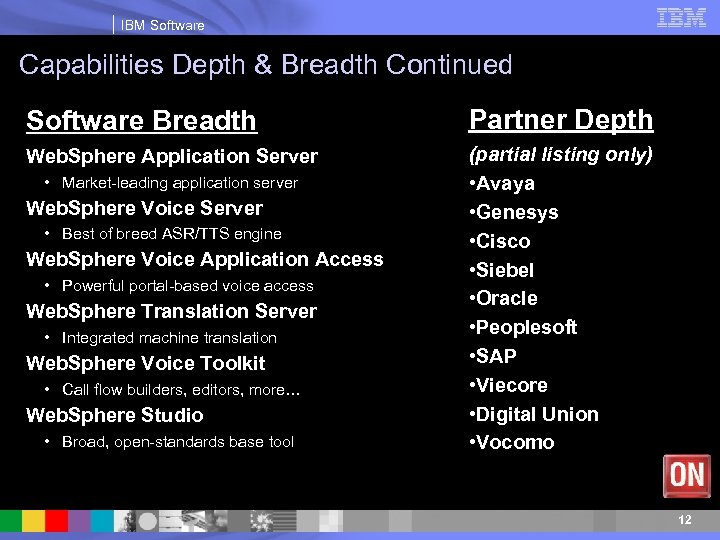This screenshot has height=540, width=720.
Task: Click the IBM logo in header
Action: [x=681, y=18]
